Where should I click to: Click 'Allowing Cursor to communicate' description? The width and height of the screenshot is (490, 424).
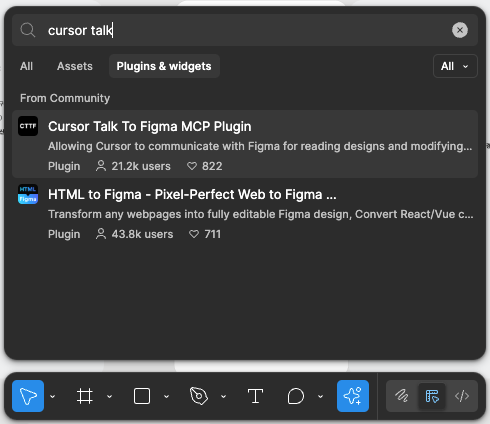(x=260, y=146)
